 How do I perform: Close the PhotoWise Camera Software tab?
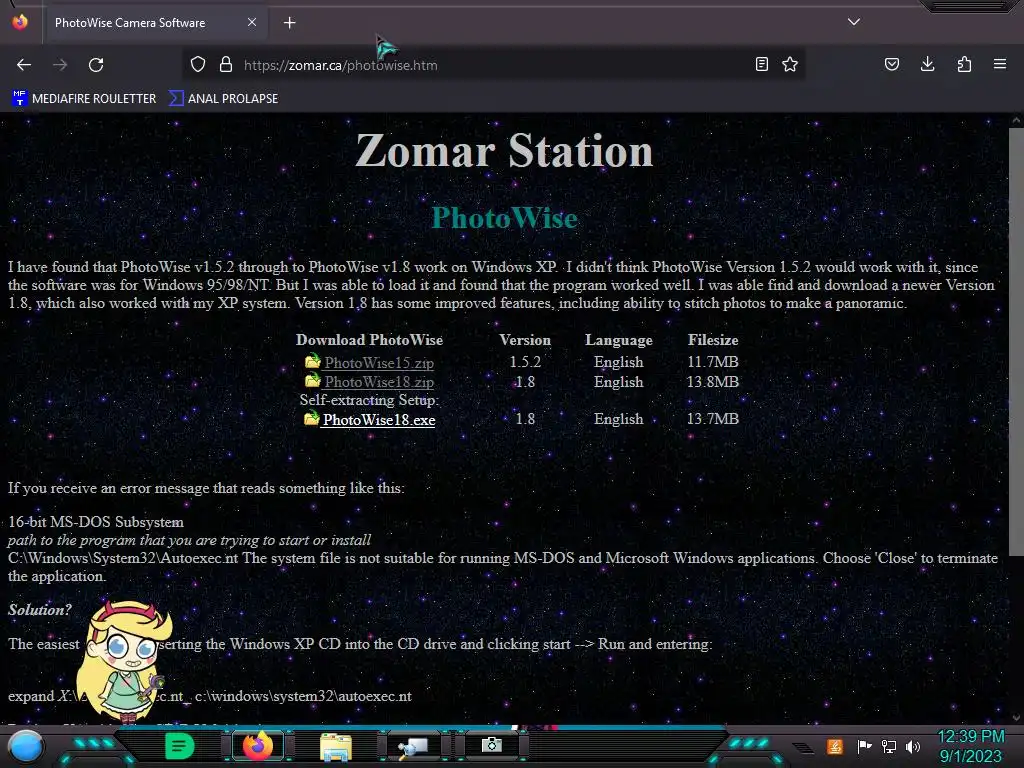(252, 22)
